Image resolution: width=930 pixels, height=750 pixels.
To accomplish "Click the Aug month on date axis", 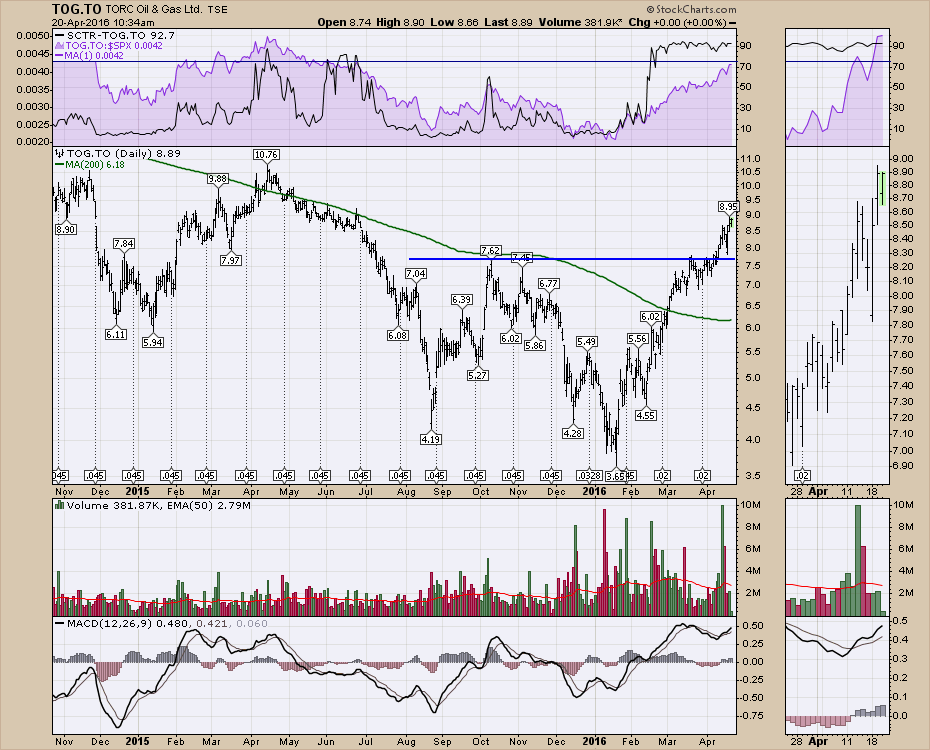I will tap(405, 491).
